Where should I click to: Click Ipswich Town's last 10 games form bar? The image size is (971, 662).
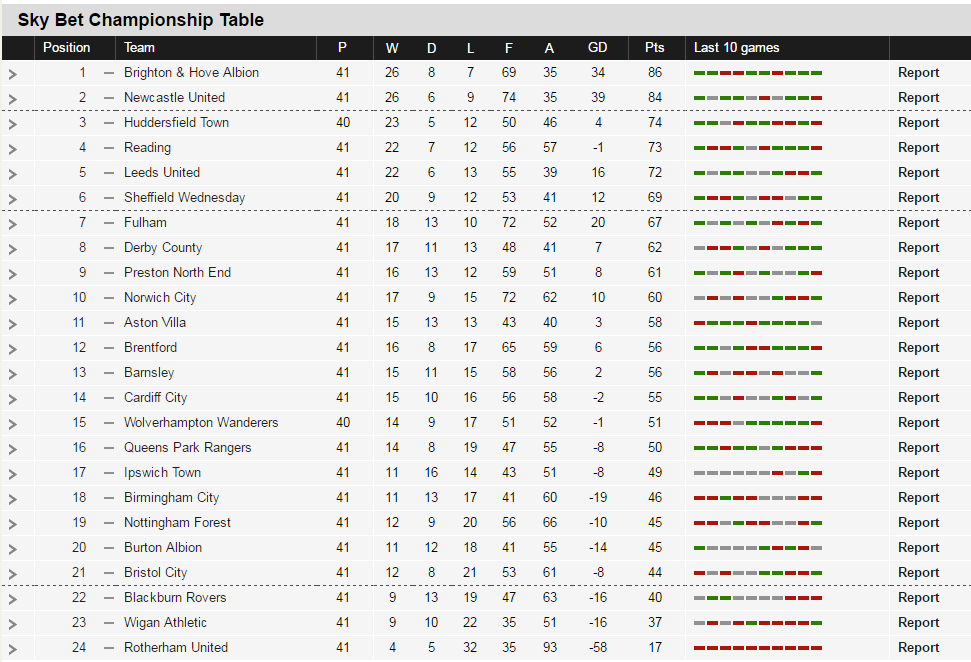pyautogui.click(x=758, y=473)
